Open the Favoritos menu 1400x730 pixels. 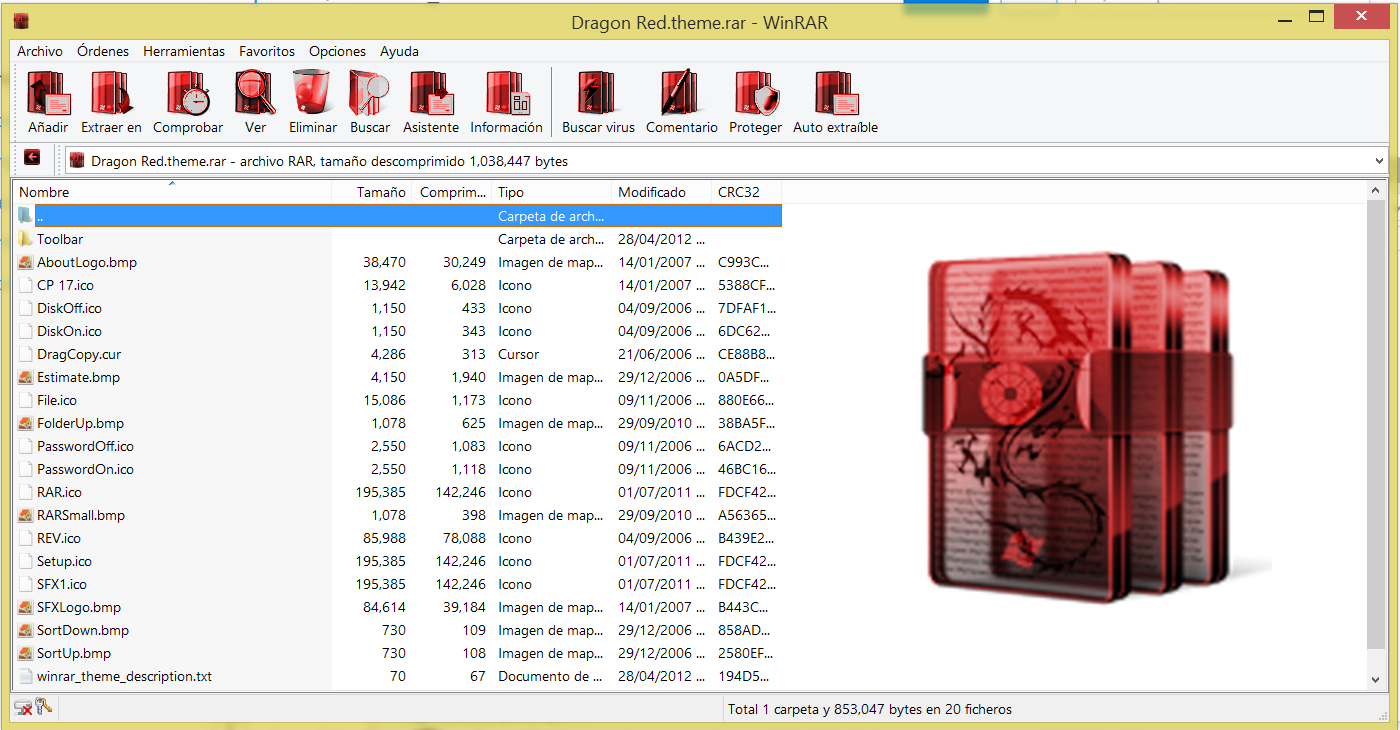click(x=267, y=51)
